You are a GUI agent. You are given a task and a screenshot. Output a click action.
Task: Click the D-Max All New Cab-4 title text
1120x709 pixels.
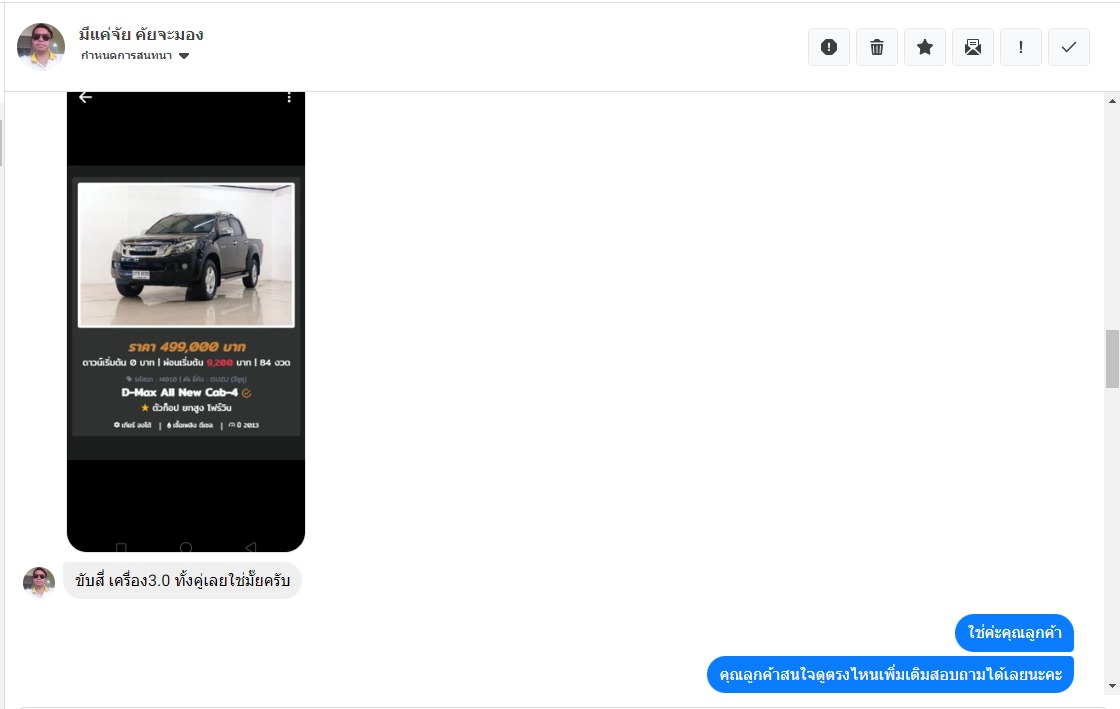(x=180, y=392)
